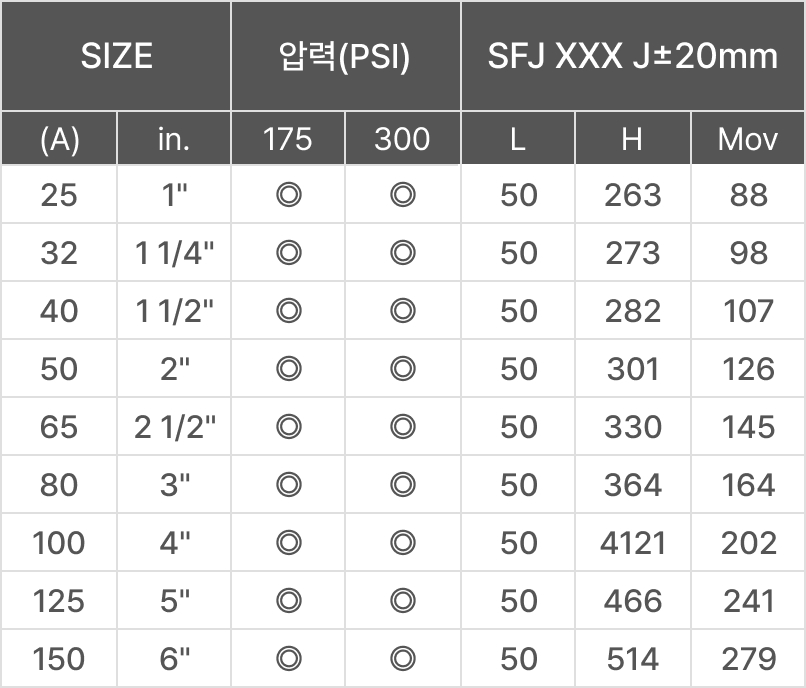Click the 175 PSI circle for size 40

[x=288, y=312]
